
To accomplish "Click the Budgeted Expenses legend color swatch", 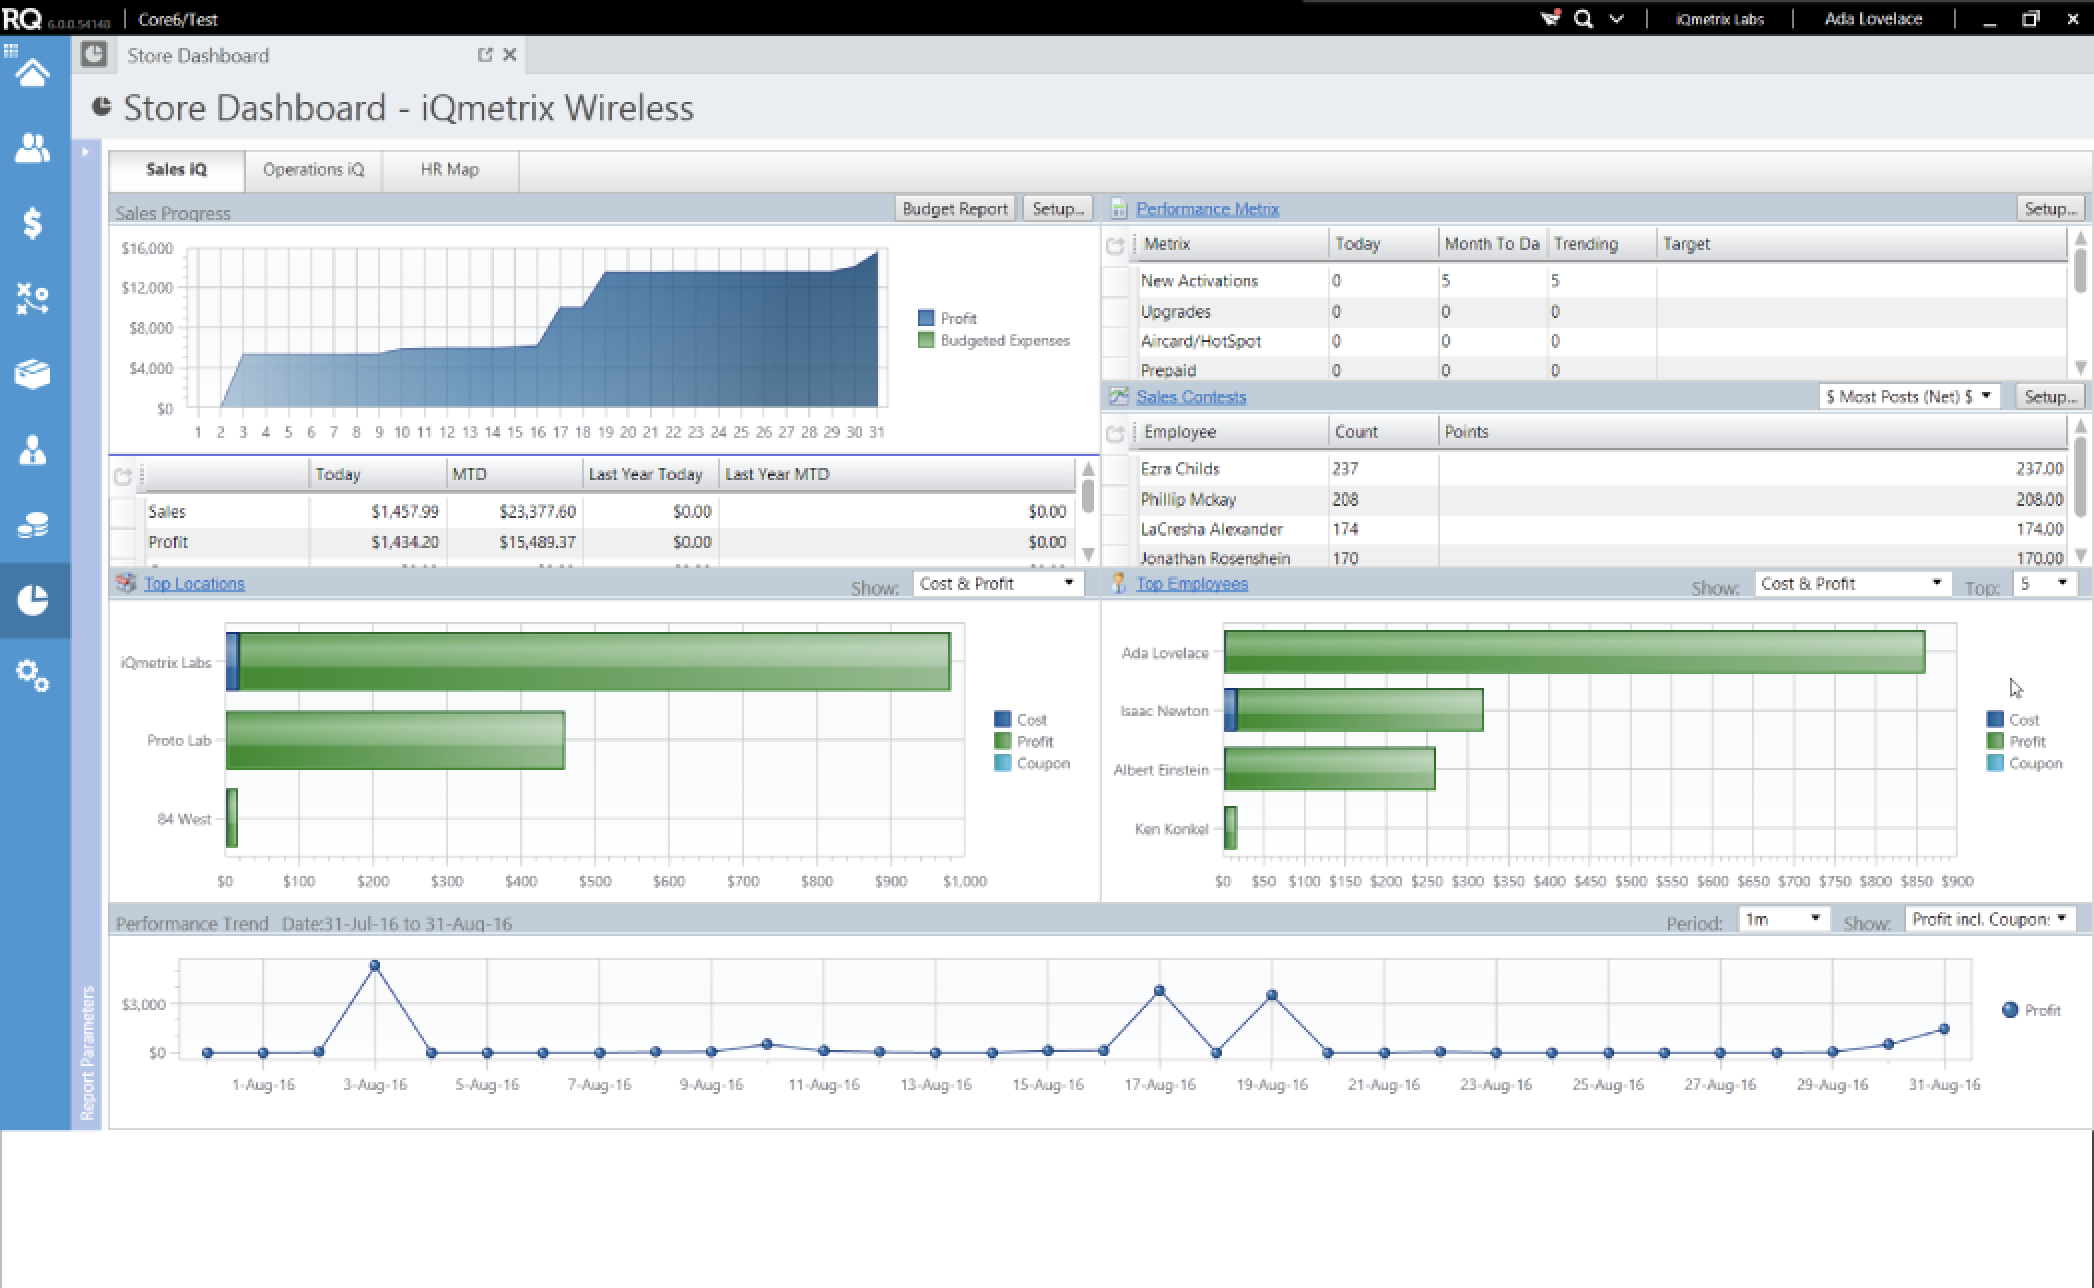I will point(926,341).
